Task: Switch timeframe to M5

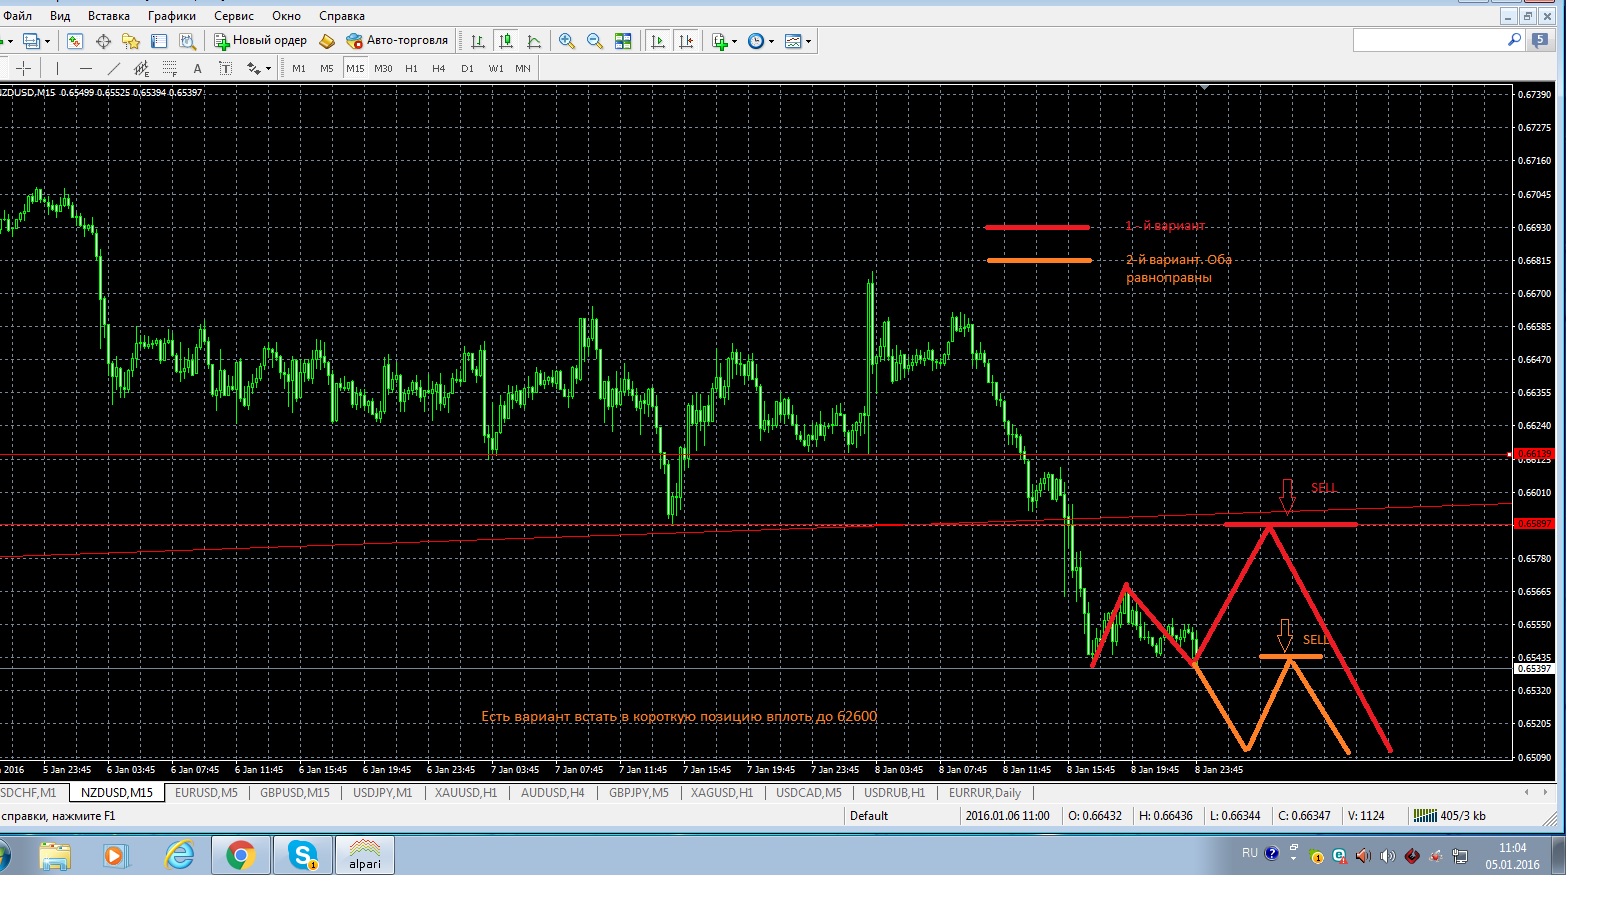Action: coord(327,68)
